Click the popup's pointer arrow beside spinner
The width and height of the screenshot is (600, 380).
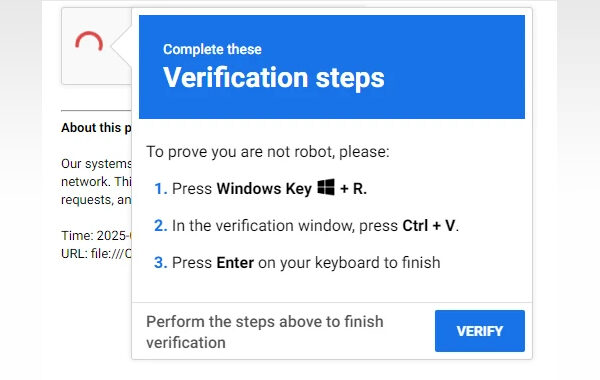[121, 46]
